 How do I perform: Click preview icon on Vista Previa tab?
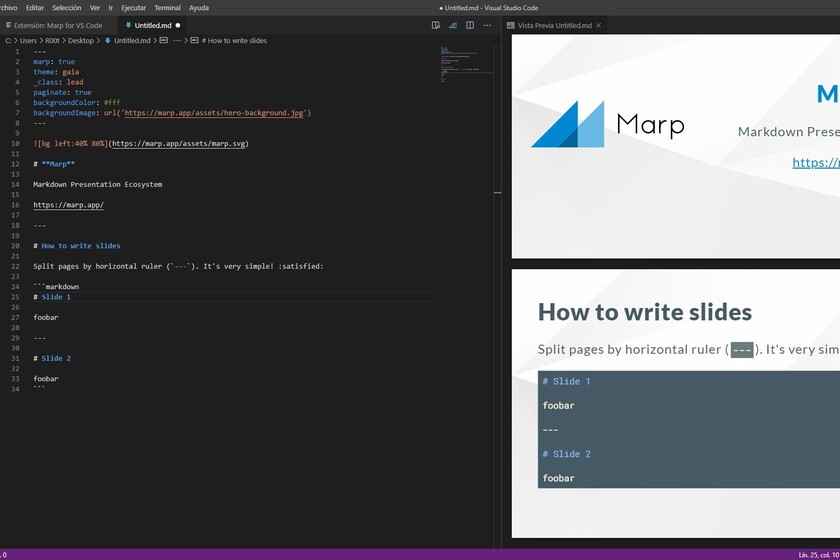point(511,25)
